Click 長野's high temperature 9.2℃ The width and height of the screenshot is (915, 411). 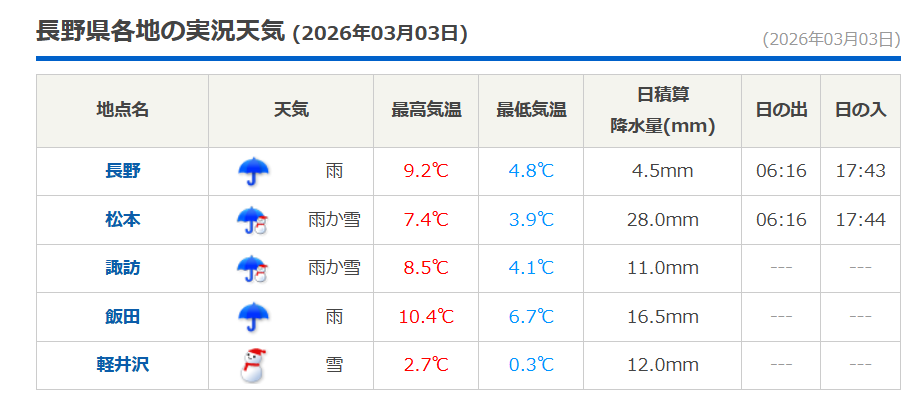[426, 171]
